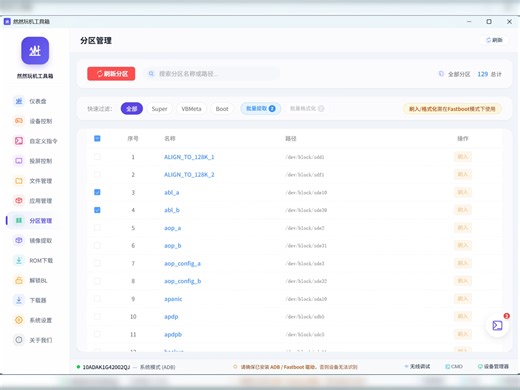The image size is (520, 390).
Task: Check the aop_config_b row checkbox
Action: (97, 281)
